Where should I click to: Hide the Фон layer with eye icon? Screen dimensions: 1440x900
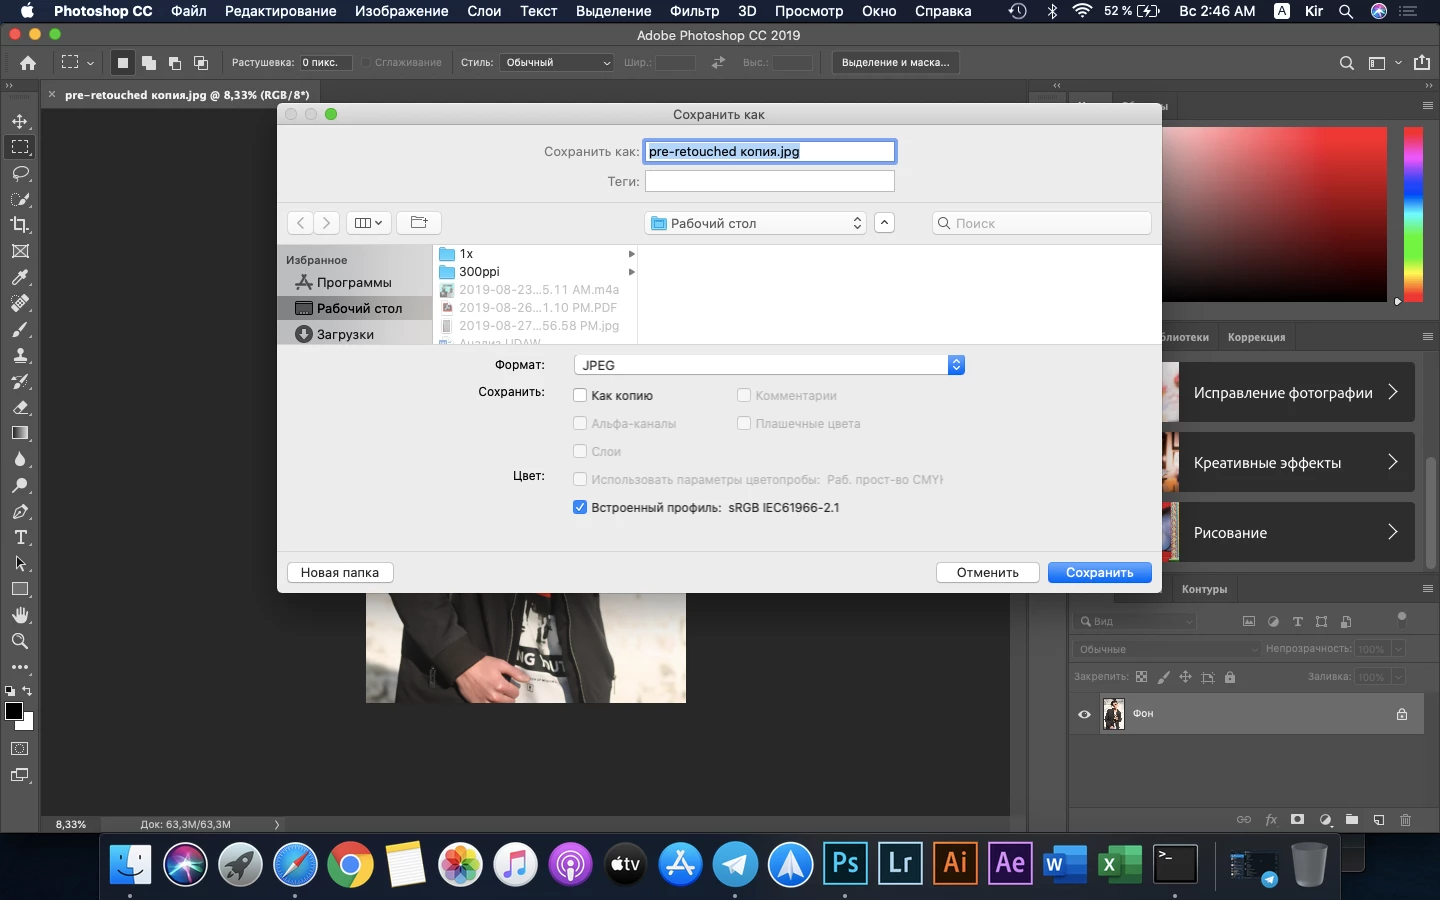[x=1084, y=714]
